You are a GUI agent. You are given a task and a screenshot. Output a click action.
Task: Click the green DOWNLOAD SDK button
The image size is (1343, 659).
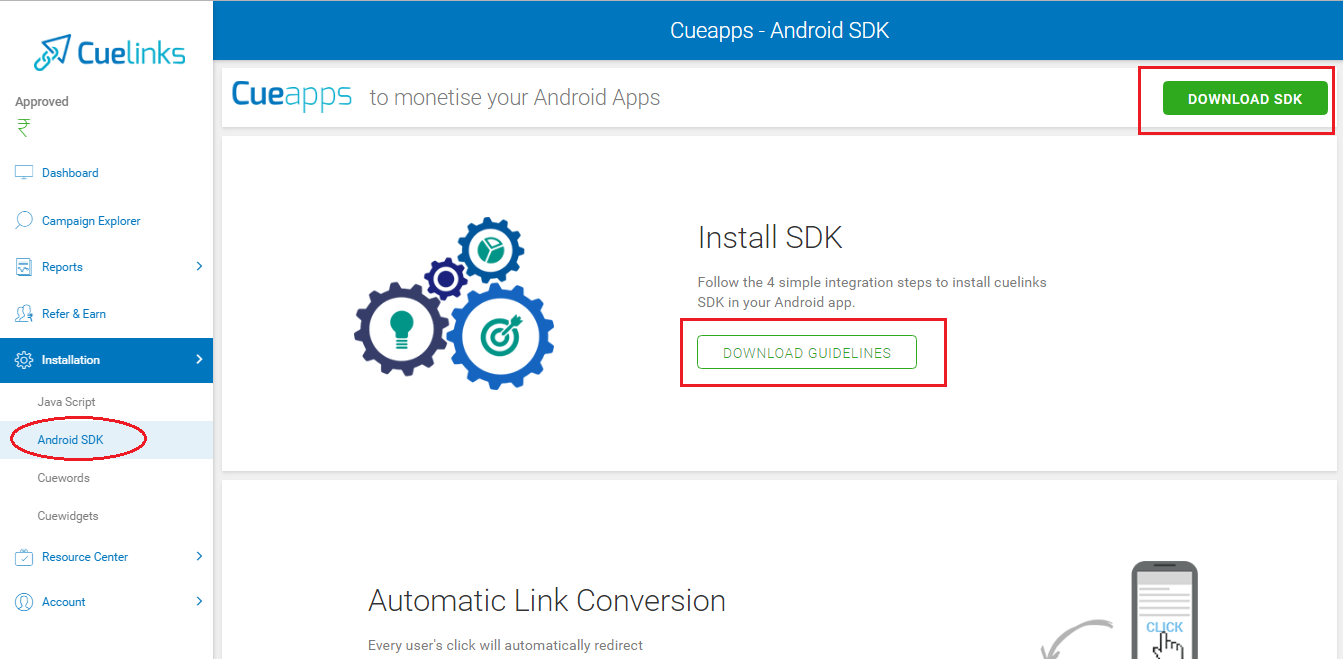point(1245,99)
